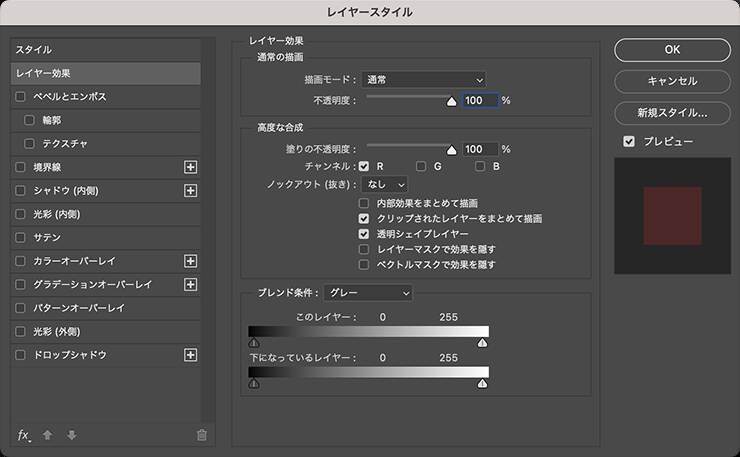Open the ノックアウト (抜き) dropdown
Viewport: 740px width, 457px height.
pyautogui.click(x=384, y=184)
